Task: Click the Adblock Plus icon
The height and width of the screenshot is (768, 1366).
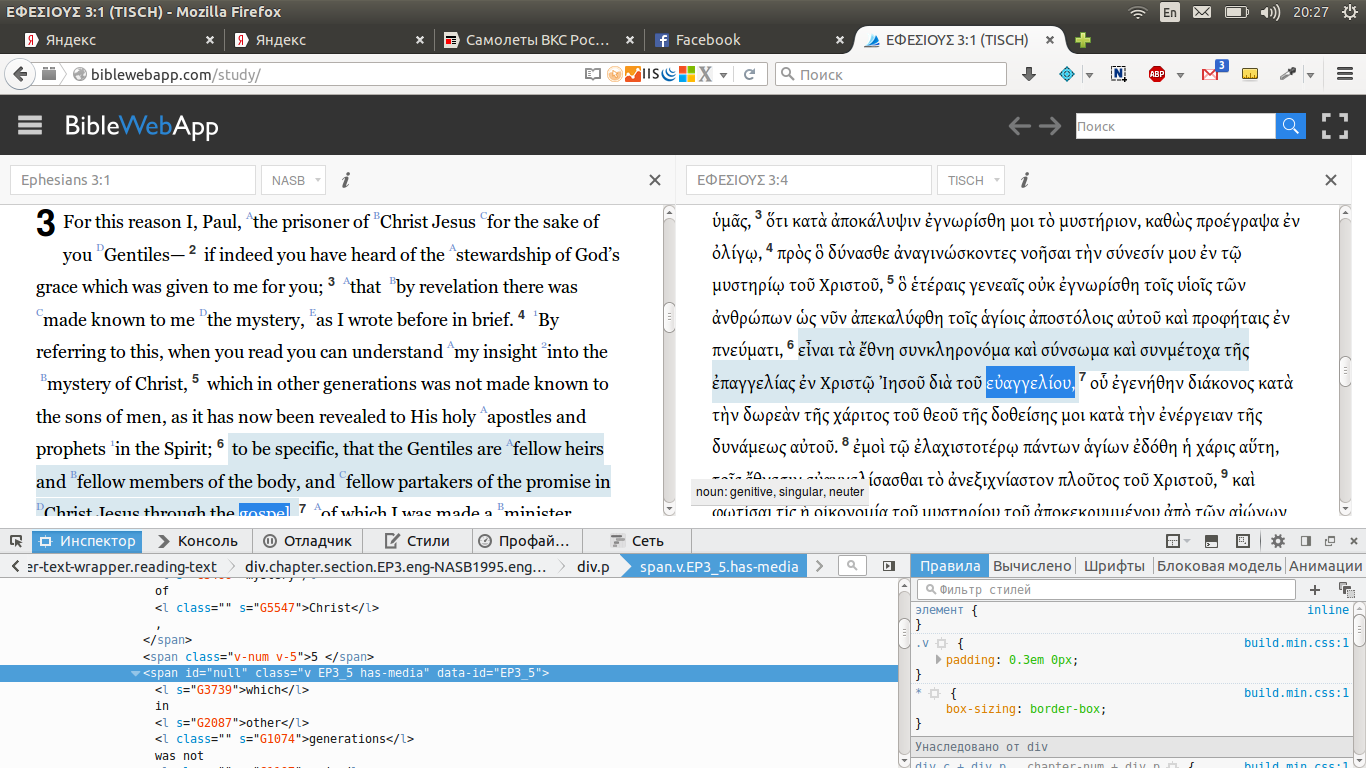Action: point(1157,74)
